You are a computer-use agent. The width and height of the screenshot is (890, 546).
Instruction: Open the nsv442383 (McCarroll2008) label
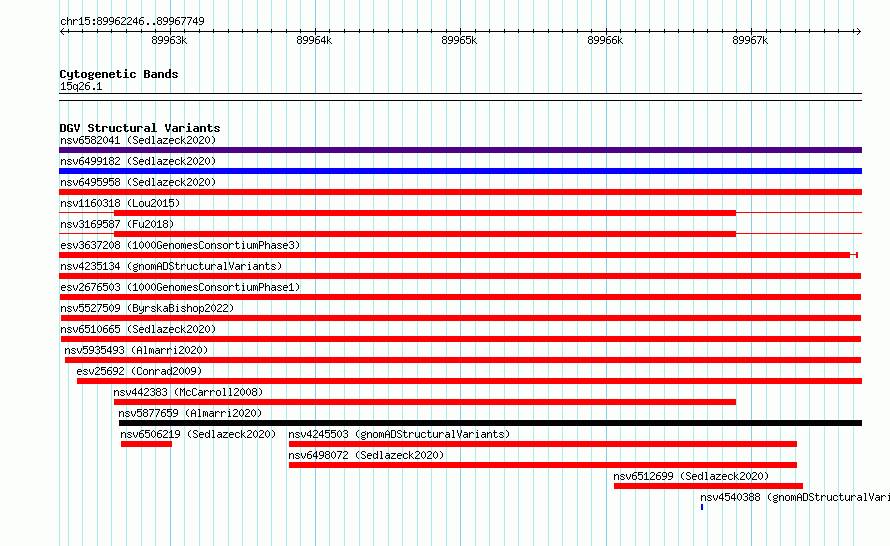(188, 392)
